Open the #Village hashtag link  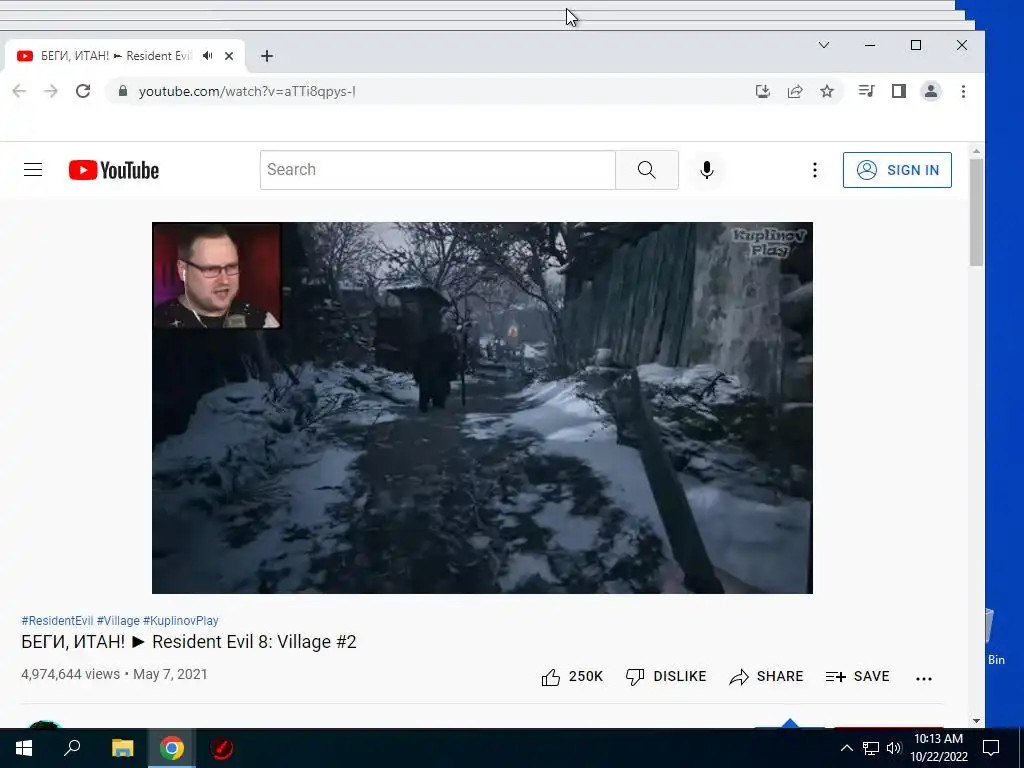click(118, 620)
